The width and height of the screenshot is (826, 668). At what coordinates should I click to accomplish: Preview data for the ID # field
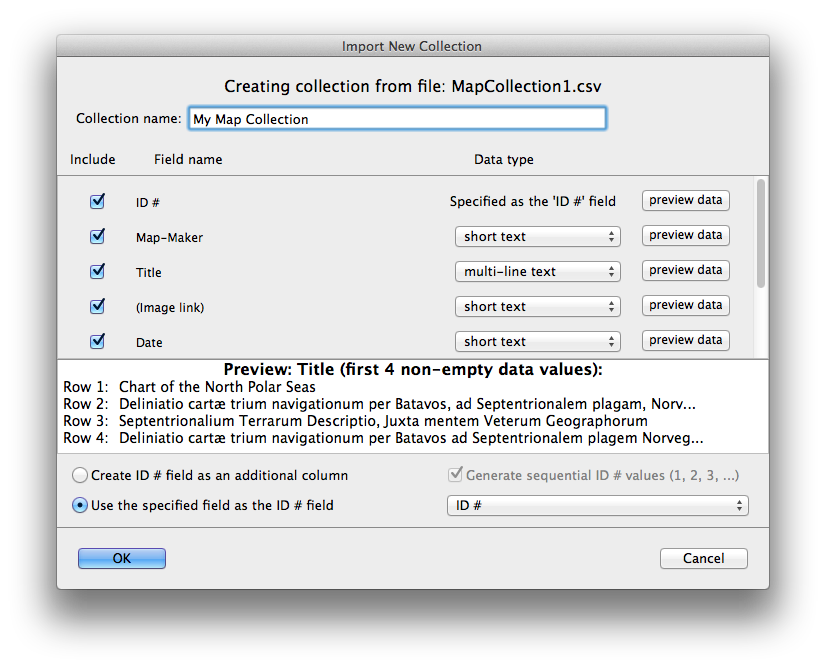tap(685, 200)
